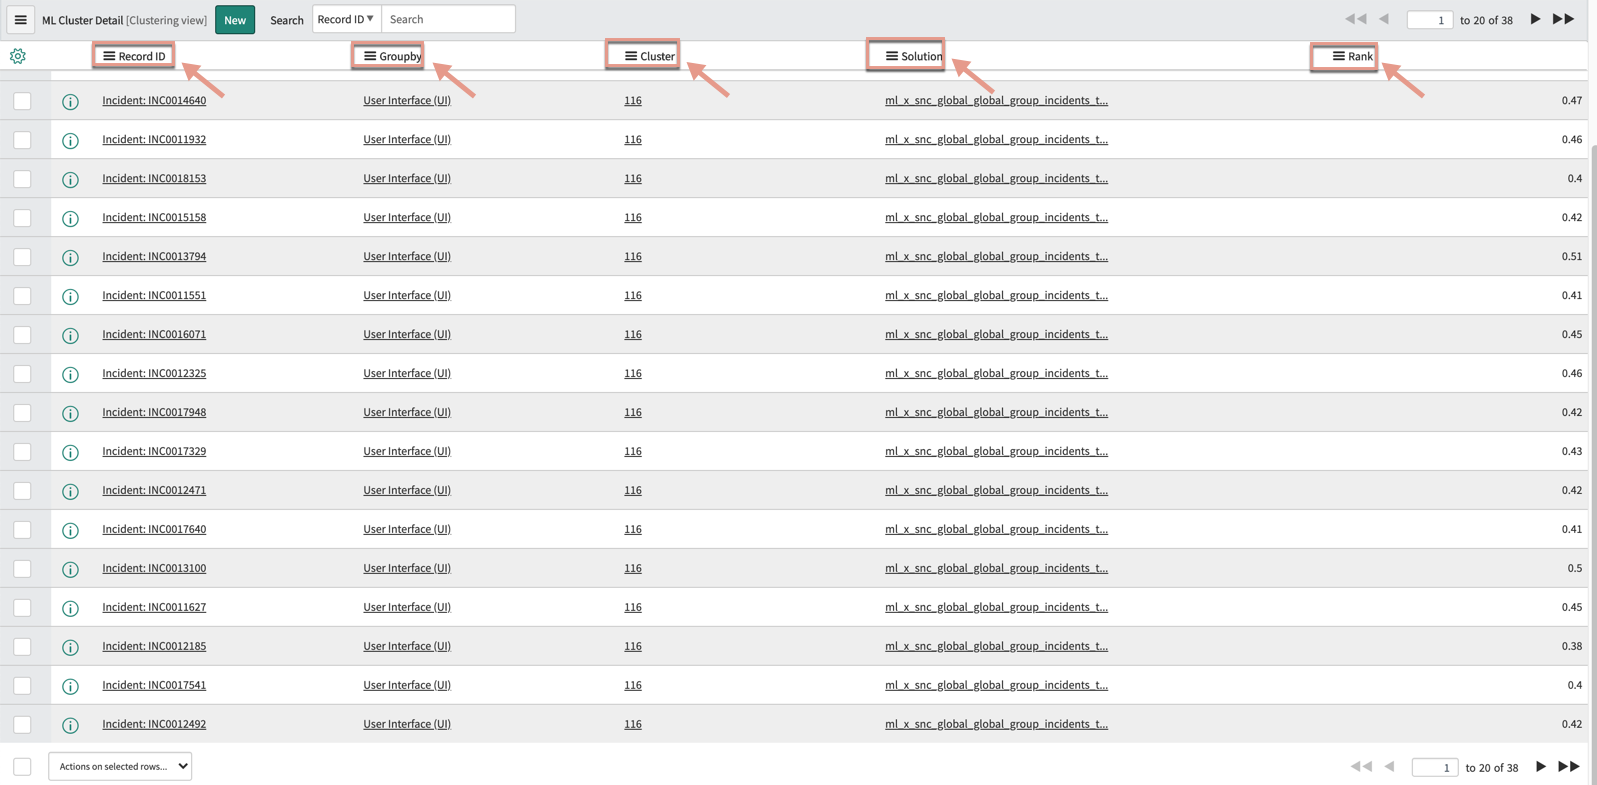This screenshot has height=785, width=1597.
Task: Select checkbox for INC0015158 row
Action: 22,218
